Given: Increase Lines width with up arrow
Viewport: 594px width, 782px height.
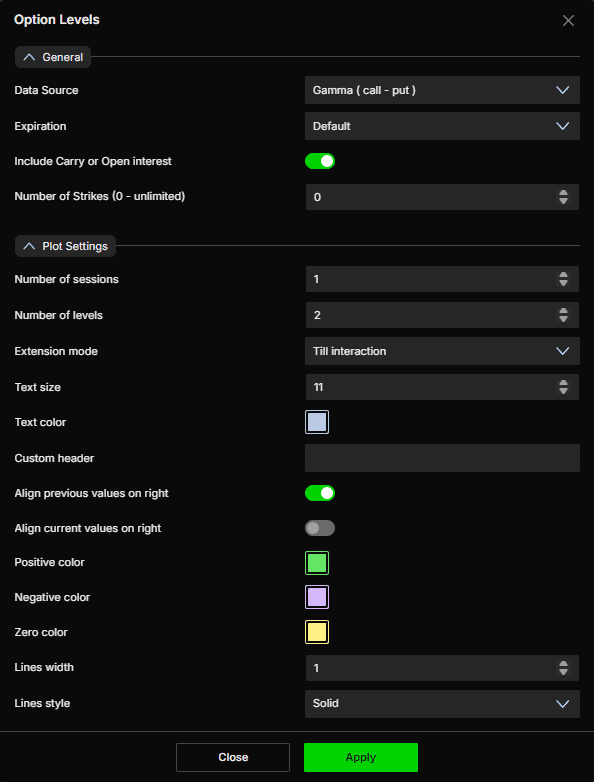Looking at the screenshot, I should pos(563,664).
